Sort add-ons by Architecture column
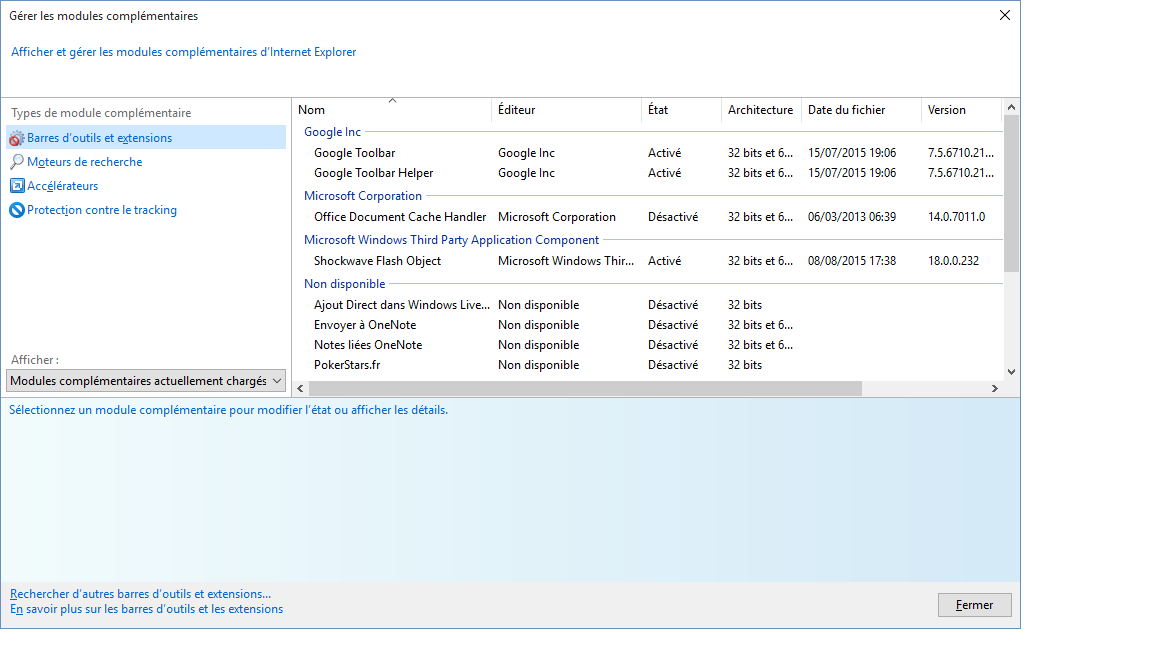The height and width of the screenshot is (648, 1152). [x=762, y=110]
